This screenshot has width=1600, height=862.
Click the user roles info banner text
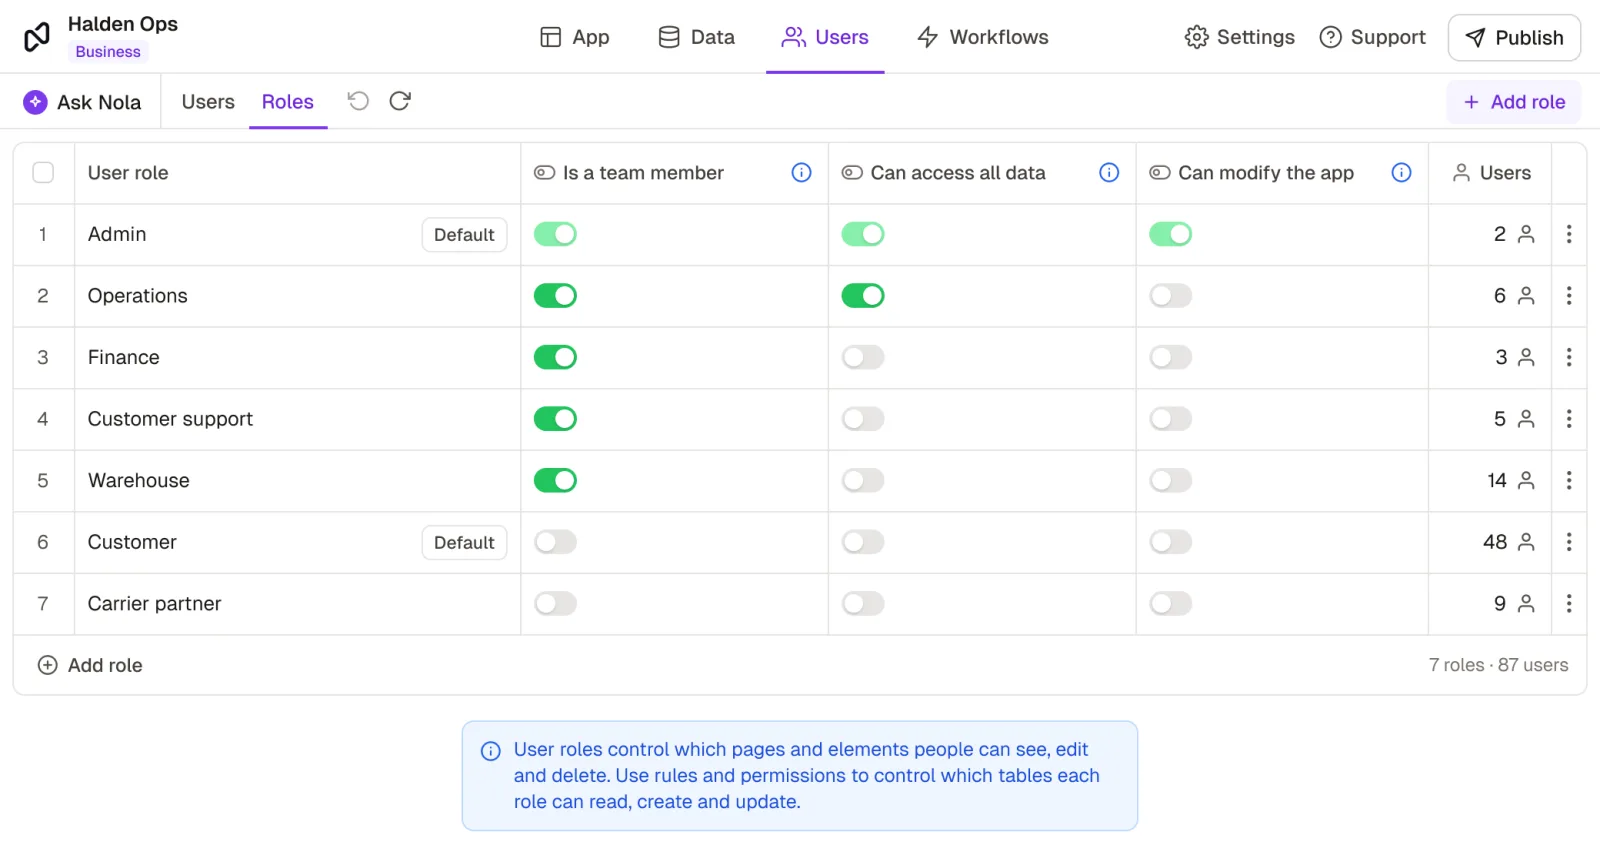(x=806, y=775)
